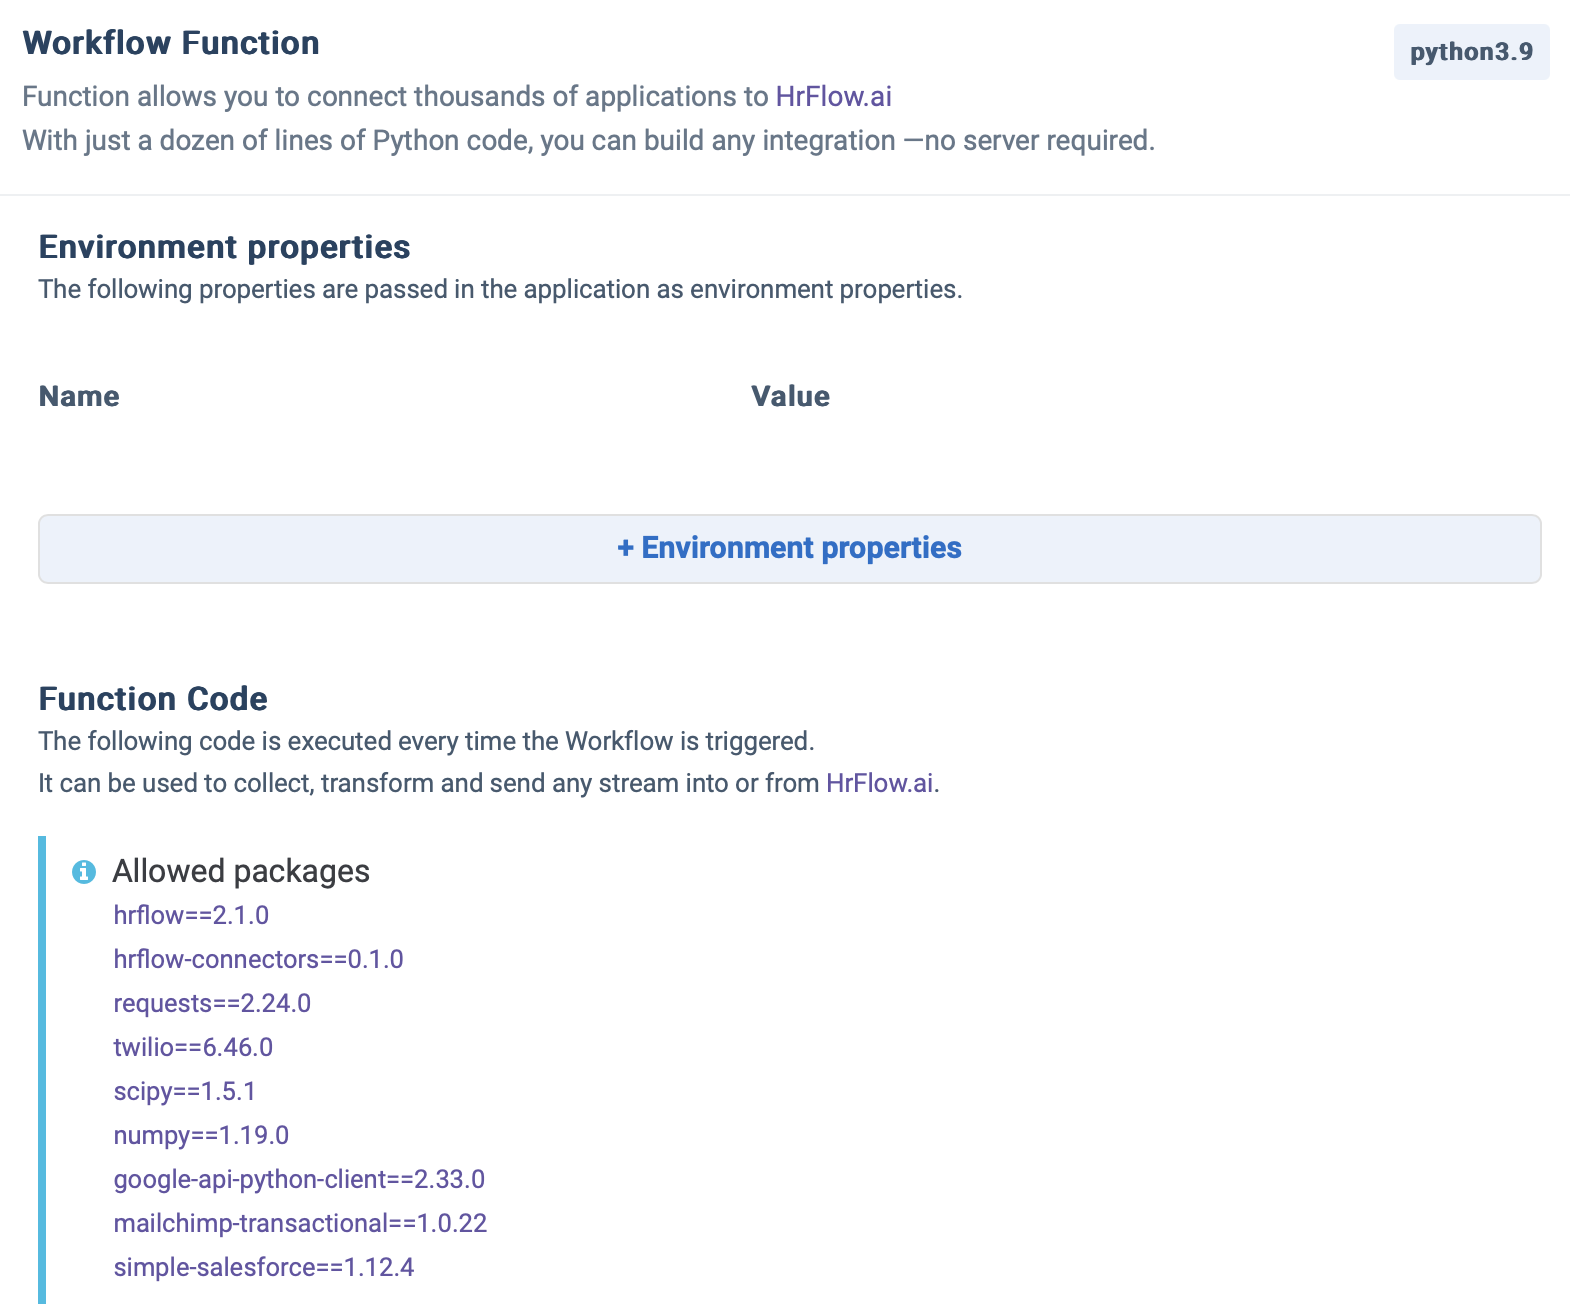The width and height of the screenshot is (1570, 1316).
Task: Click the python3.9 runtime badge
Action: coord(1471,52)
